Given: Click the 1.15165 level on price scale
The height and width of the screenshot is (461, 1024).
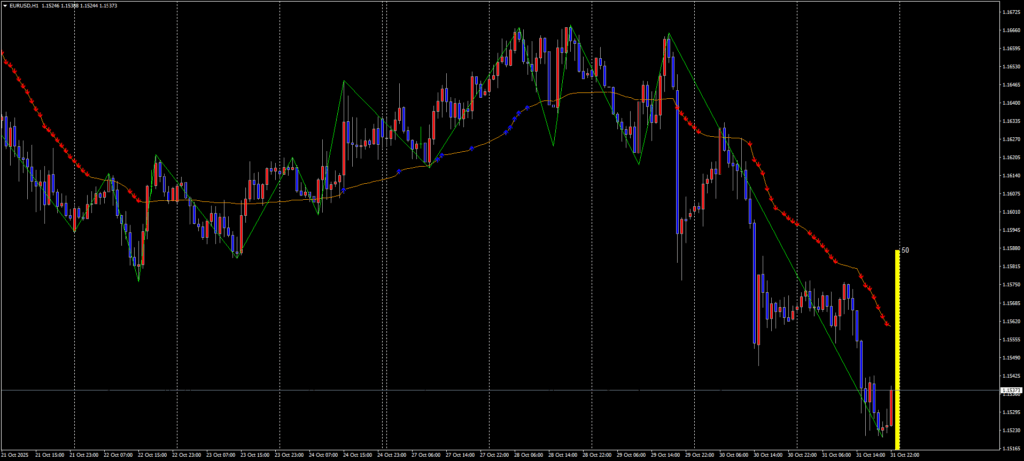Looking at the screenshot, I should (x=1009, y=448).
